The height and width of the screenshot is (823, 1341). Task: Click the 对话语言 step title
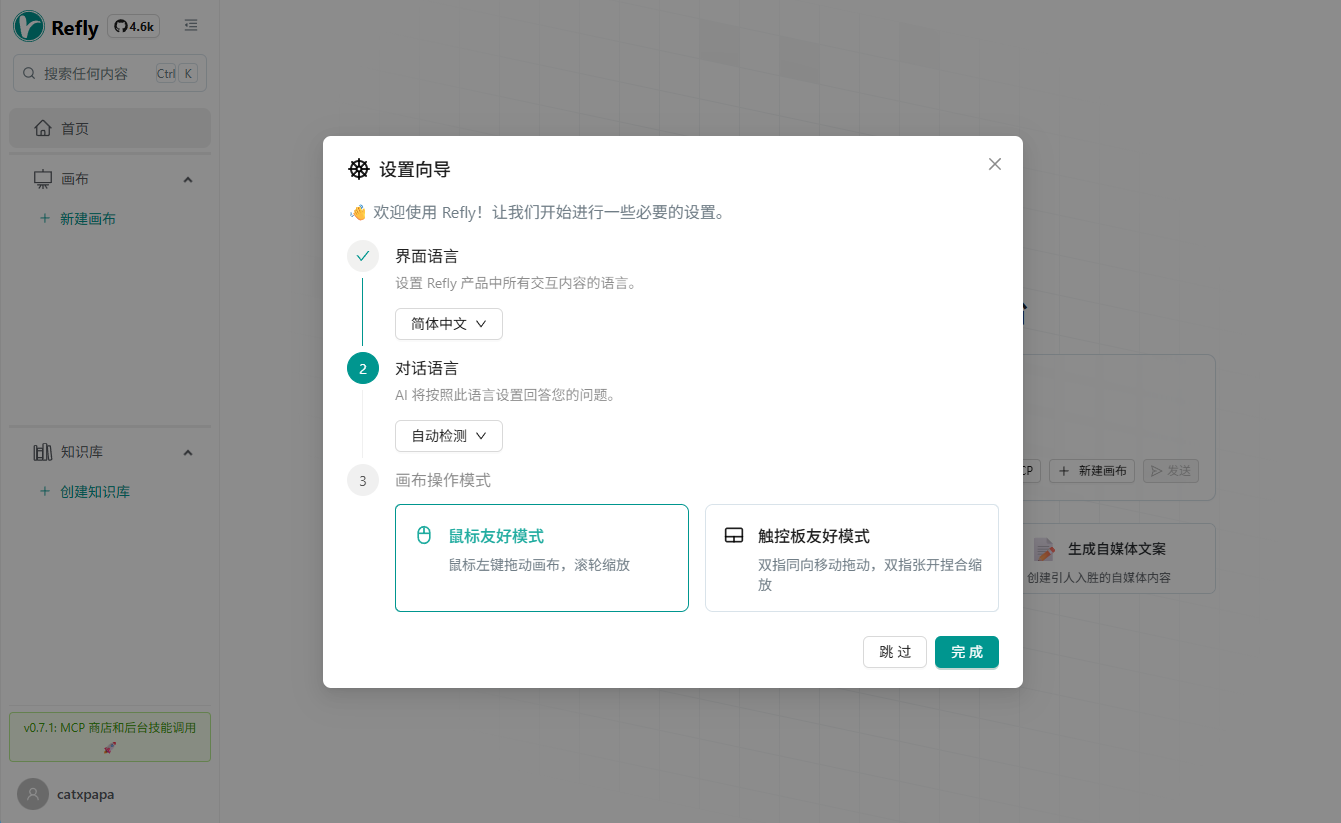coord(427,368)
